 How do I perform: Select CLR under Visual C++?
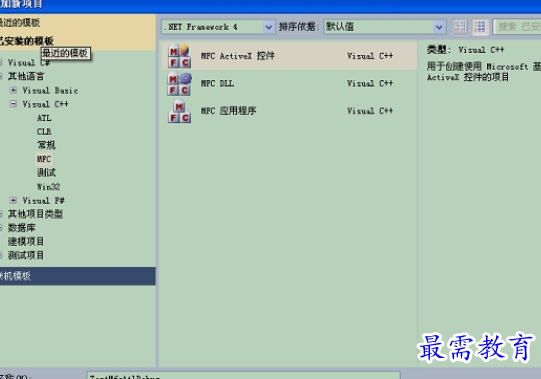click(44, 132)
